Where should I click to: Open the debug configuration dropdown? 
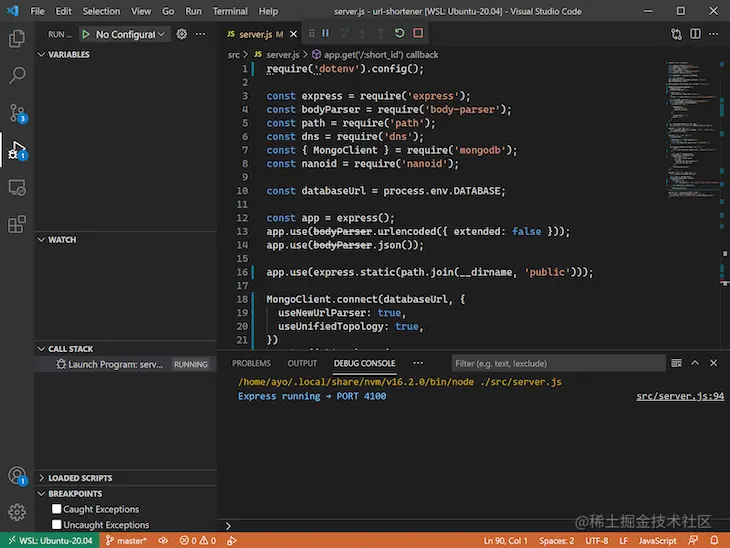(x=131, y=34)
